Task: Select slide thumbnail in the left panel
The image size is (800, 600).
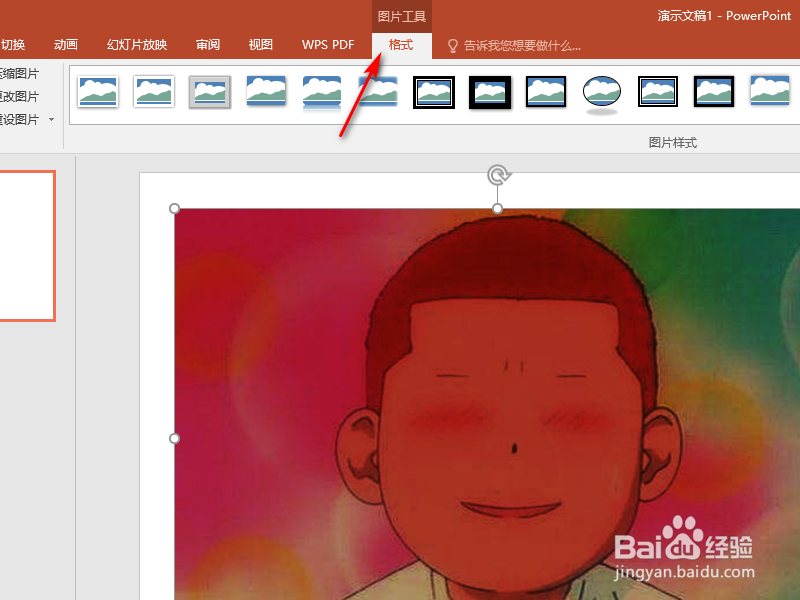Action: [x=27, y=246]
